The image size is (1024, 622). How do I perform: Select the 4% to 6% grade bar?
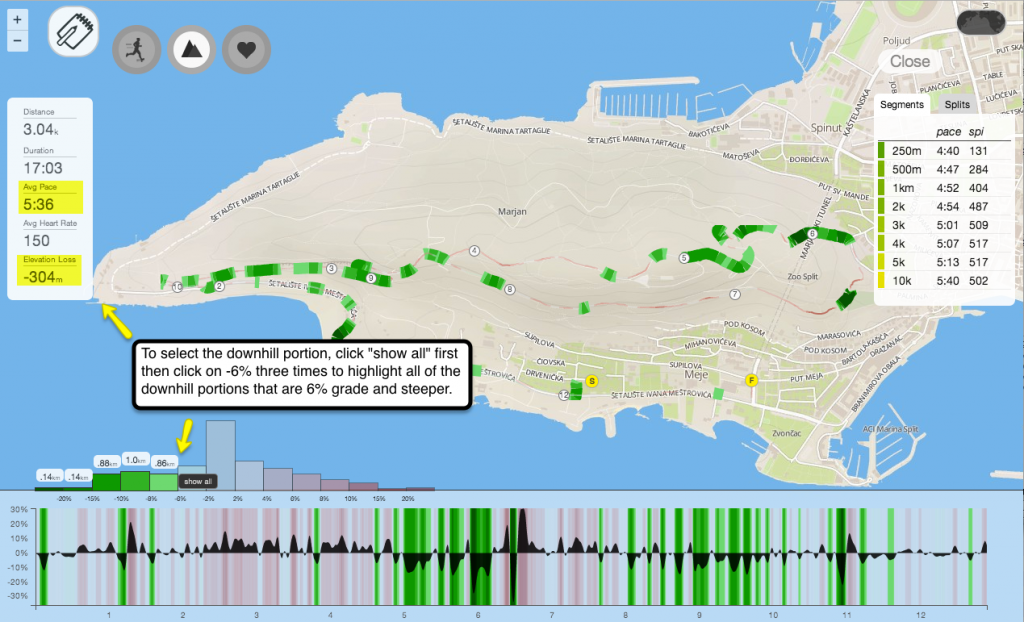coord(278,480)
